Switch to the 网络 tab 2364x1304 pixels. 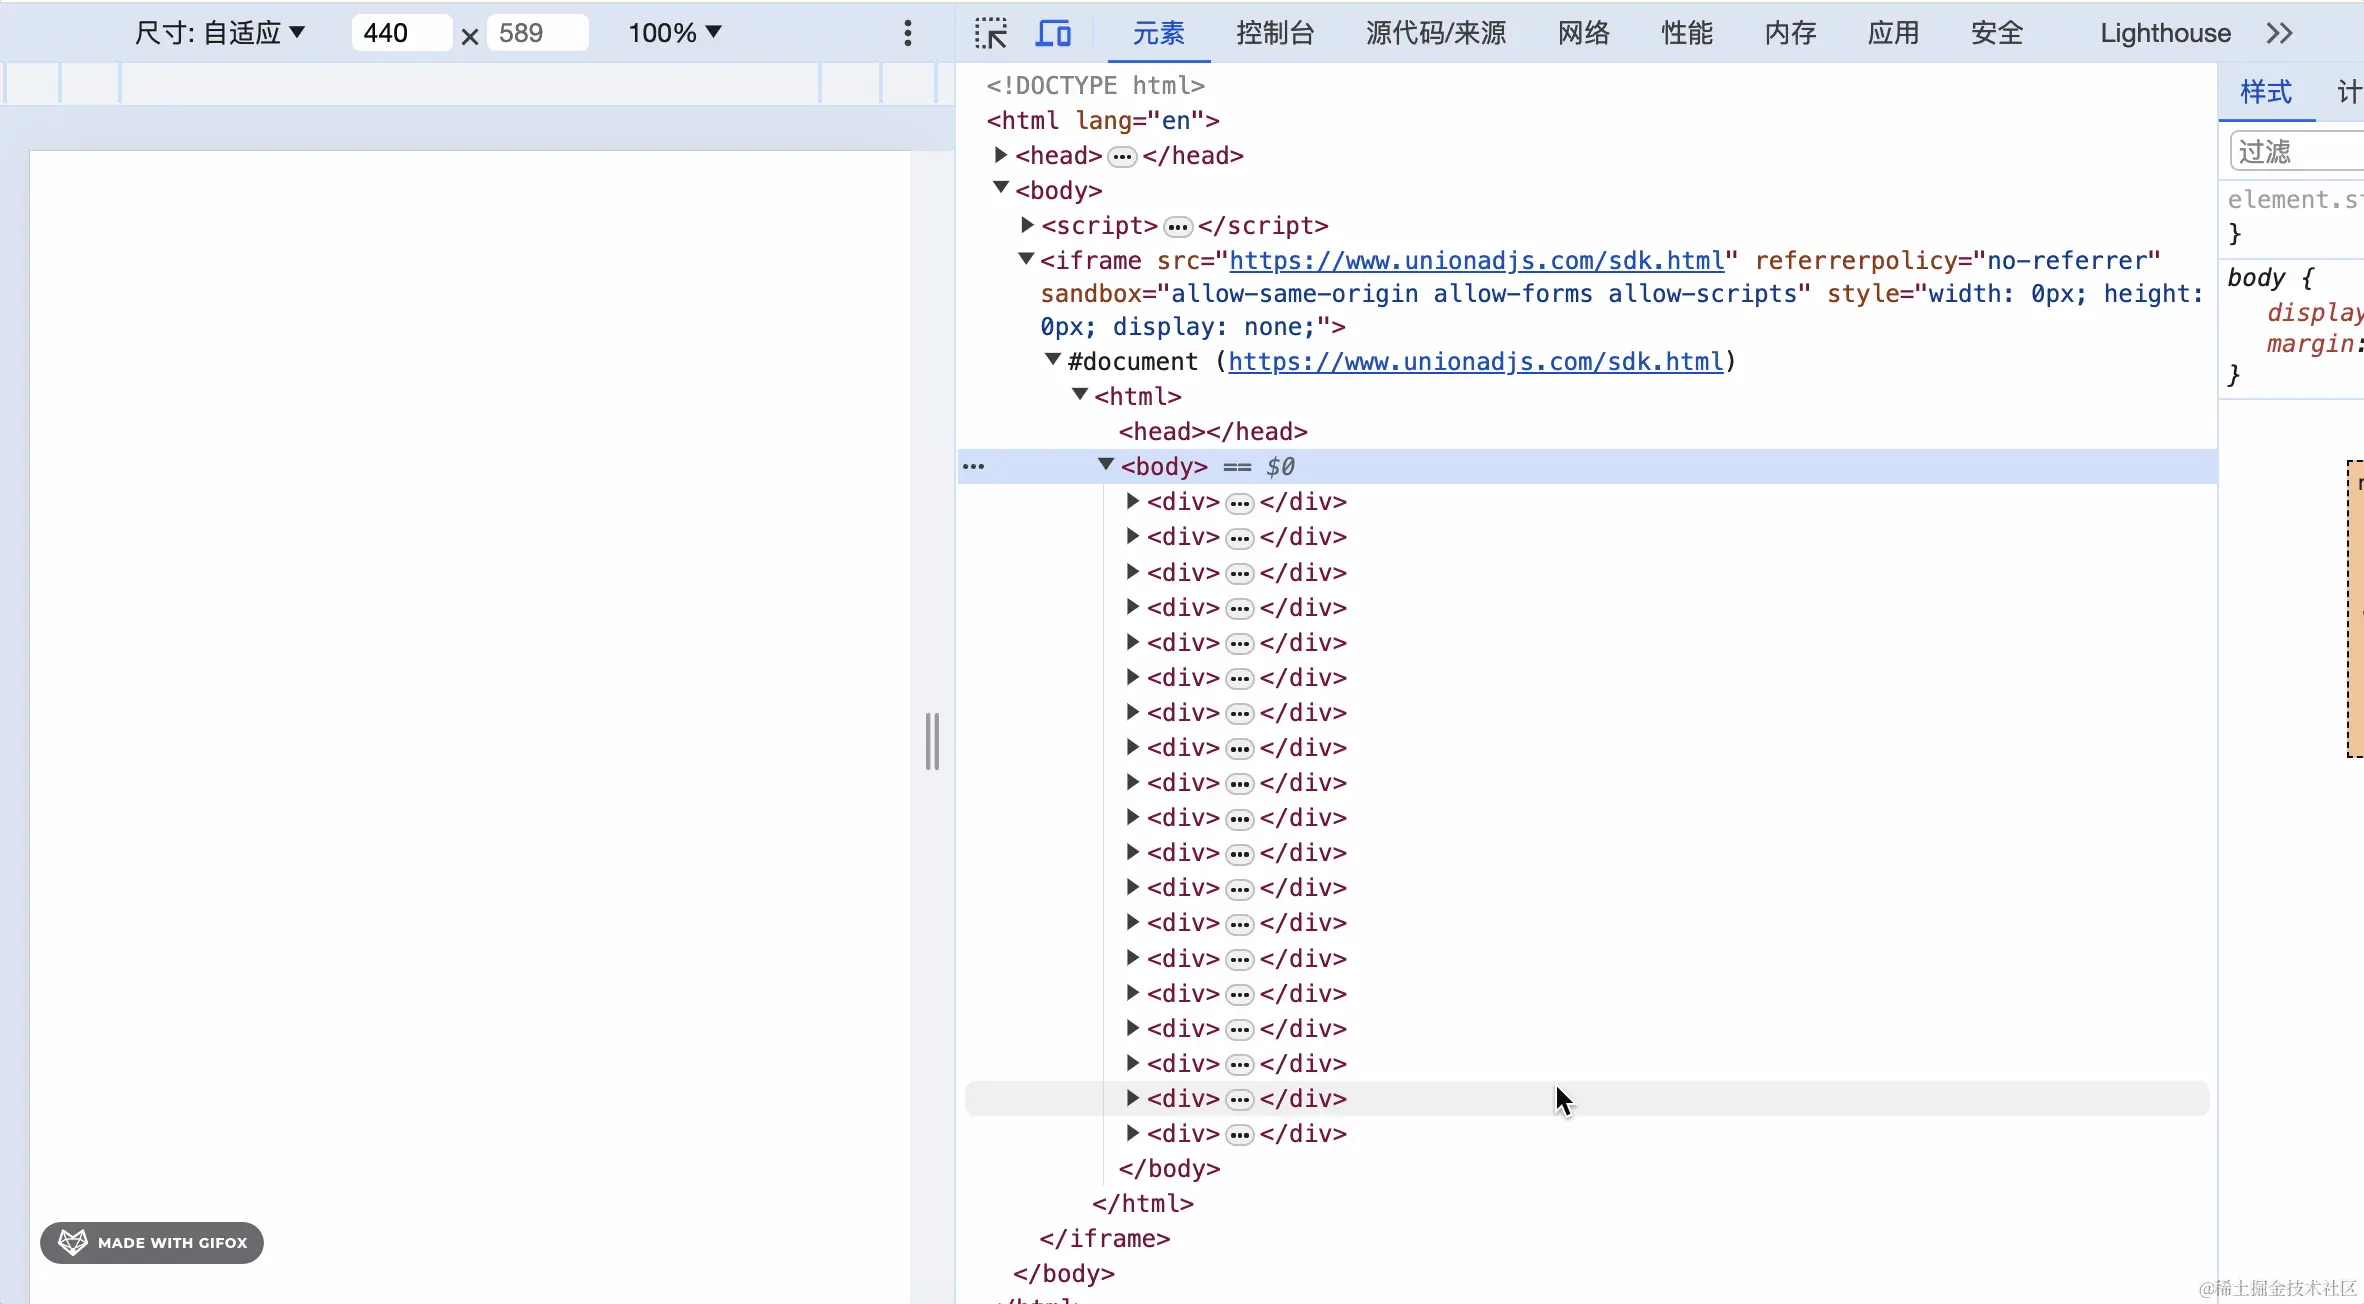pos(1584,33)
